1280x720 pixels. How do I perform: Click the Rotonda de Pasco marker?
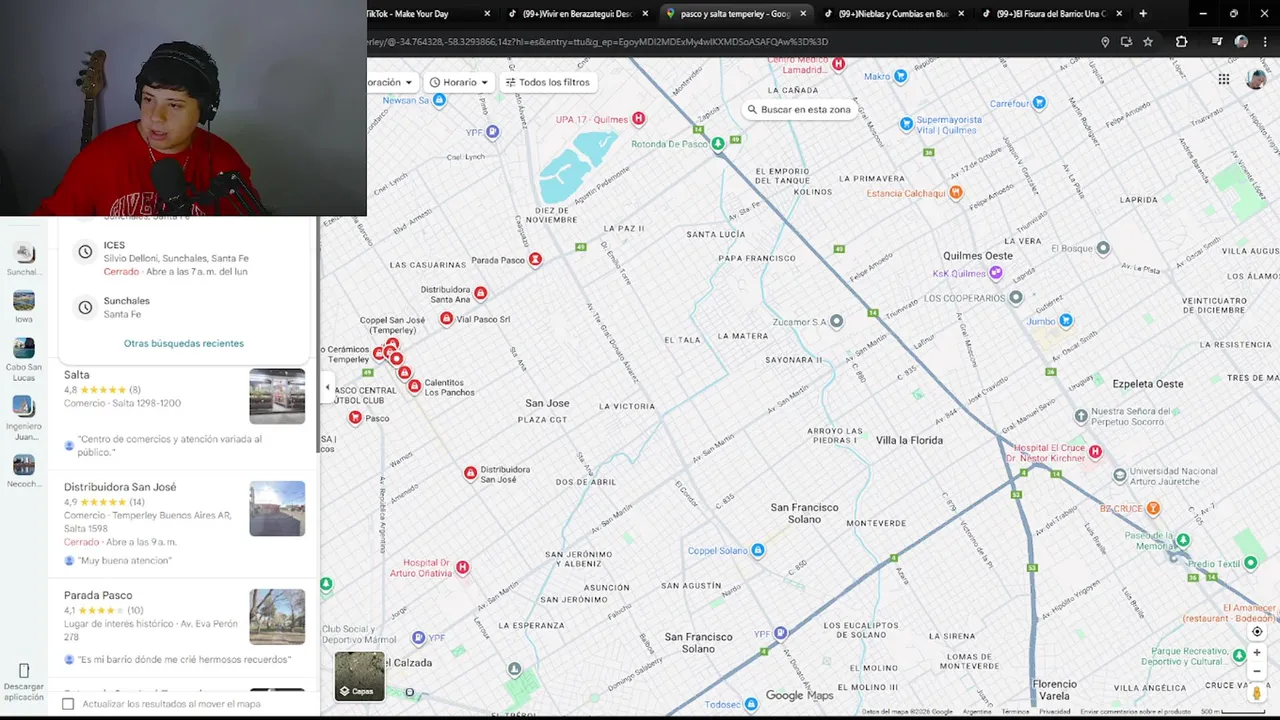coord(718,144)
